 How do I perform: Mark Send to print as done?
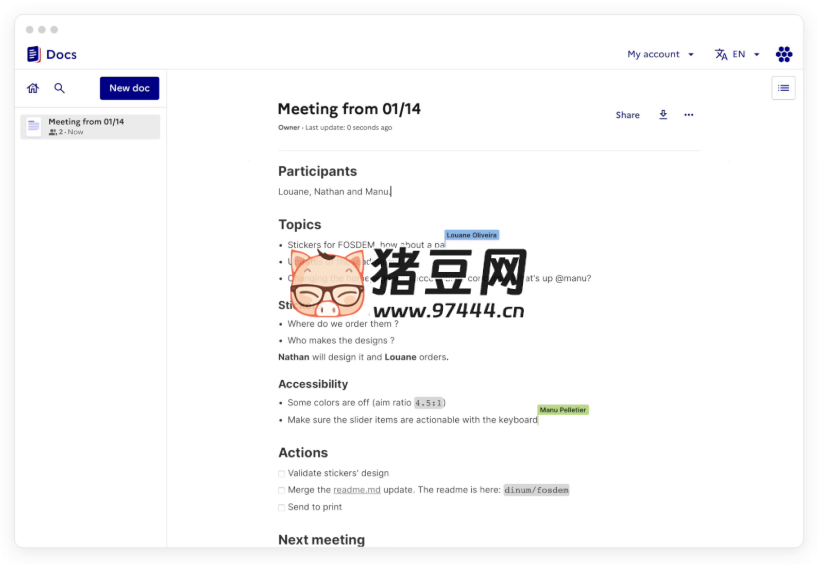282,508
